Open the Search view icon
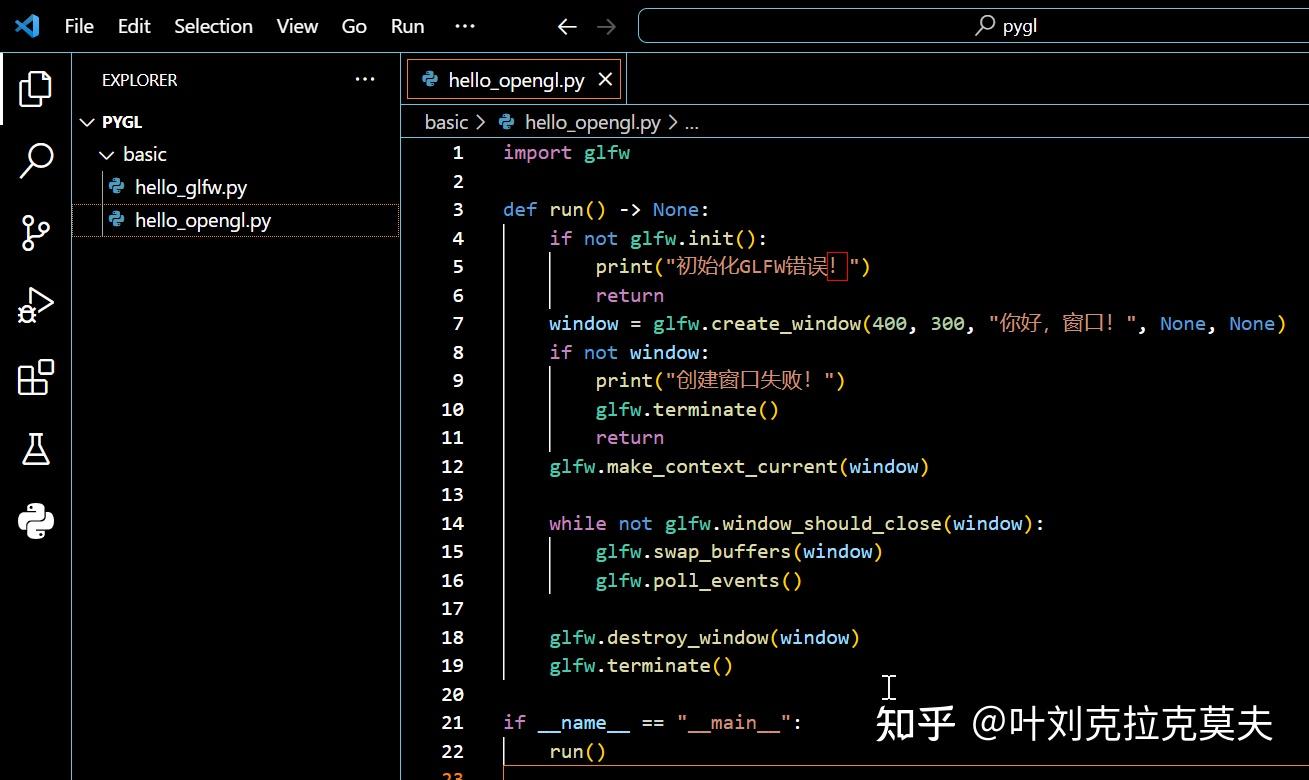Image resolution: width=1309 pixels, height=780 pixels. (35, 160)
